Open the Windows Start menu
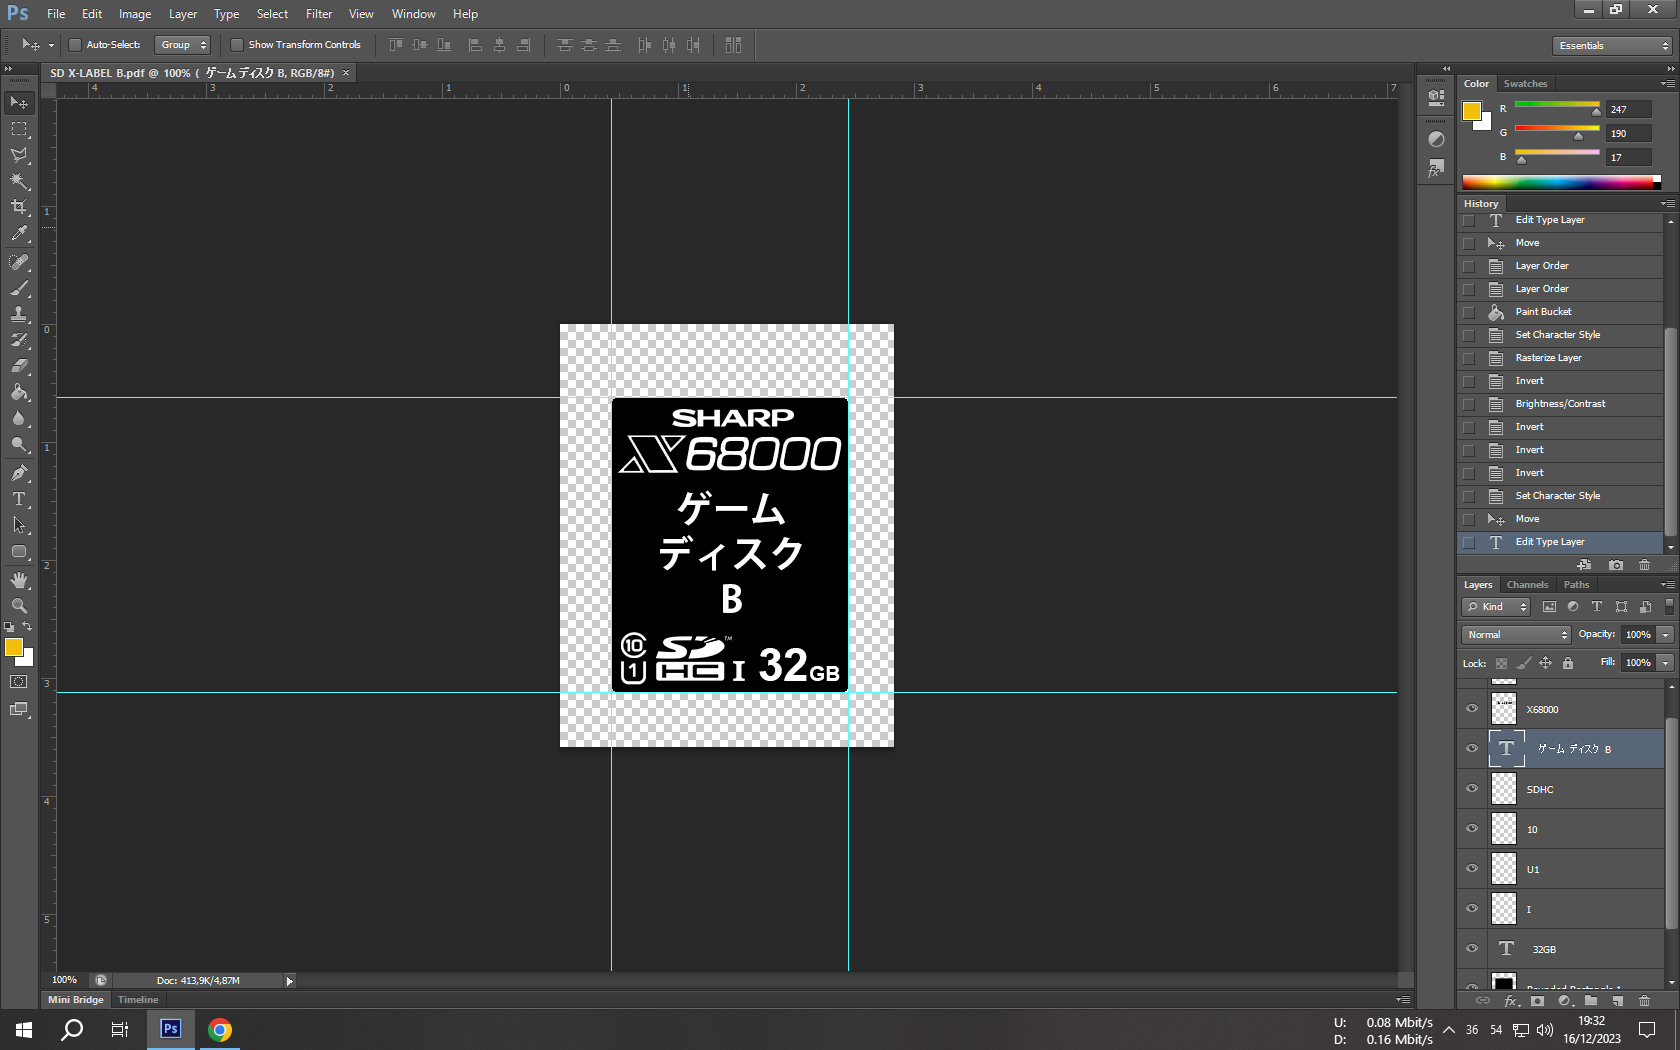 pyautogui.click(x=24, y=1029)
